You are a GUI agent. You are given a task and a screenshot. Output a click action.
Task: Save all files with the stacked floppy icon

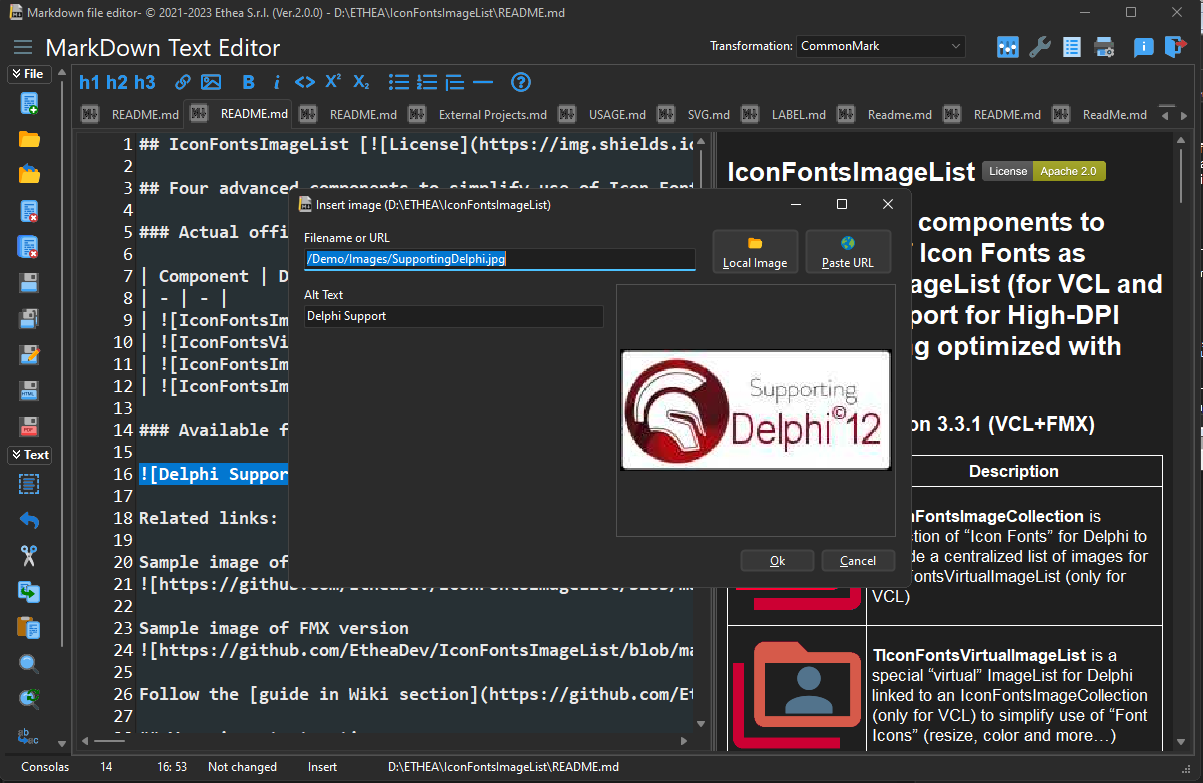coord(29,319)
